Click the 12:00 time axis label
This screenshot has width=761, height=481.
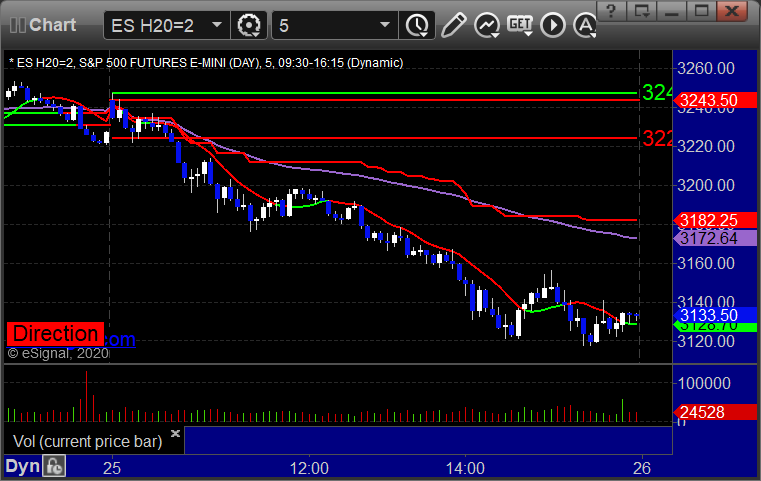tap(309, 468)
